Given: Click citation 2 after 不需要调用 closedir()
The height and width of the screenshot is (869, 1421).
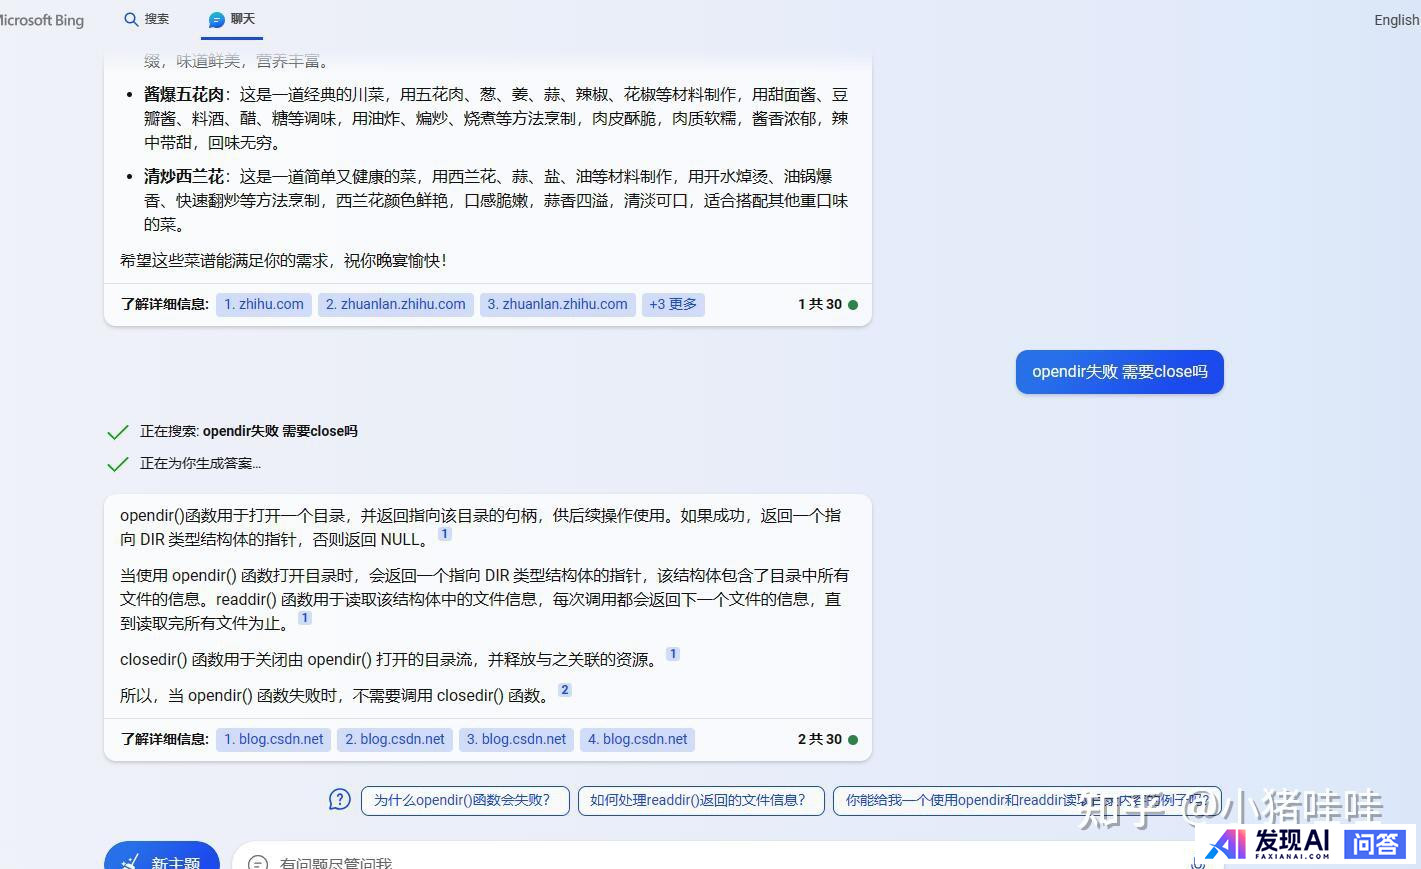Looking at the screenshot, I should coord(565,690).
